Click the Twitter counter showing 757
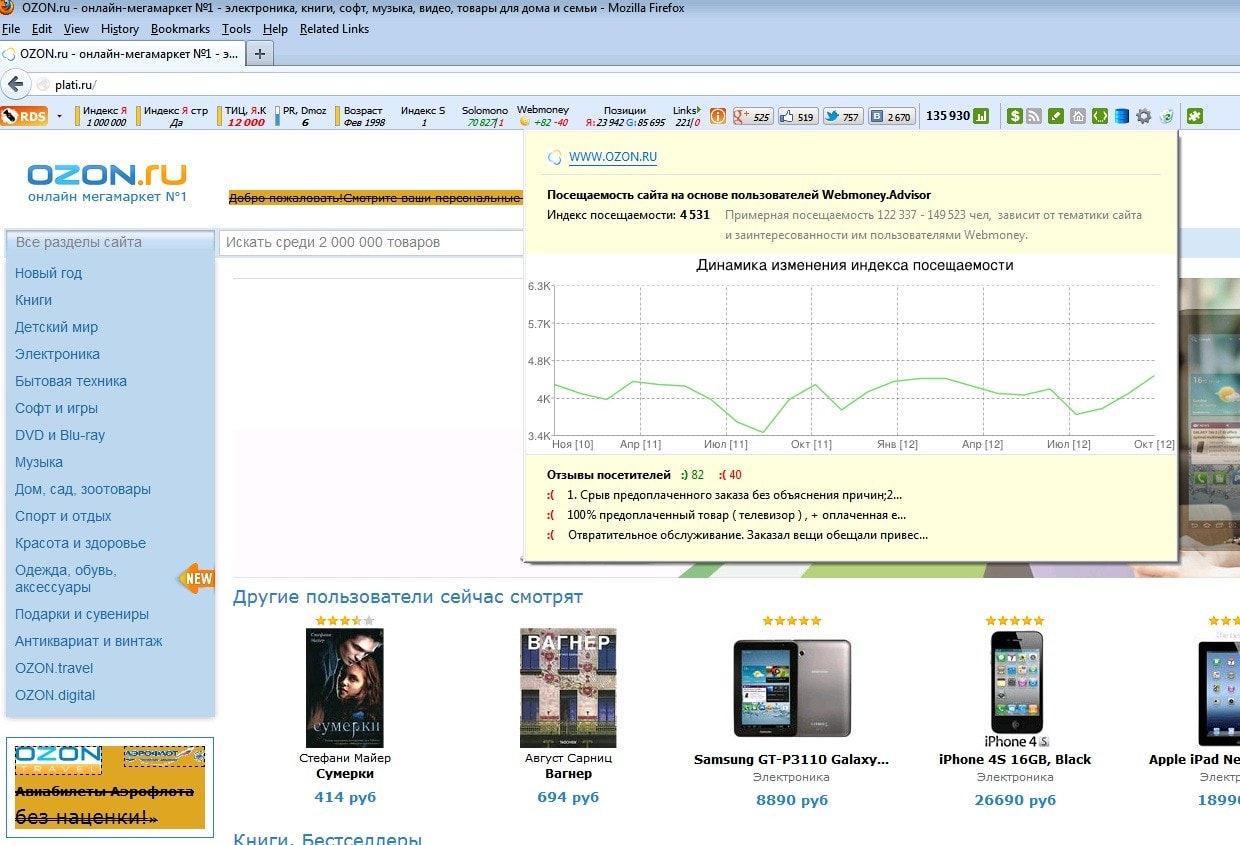Screen dimensions: 1240x845 pyautogui.click(x=842, y=116)
